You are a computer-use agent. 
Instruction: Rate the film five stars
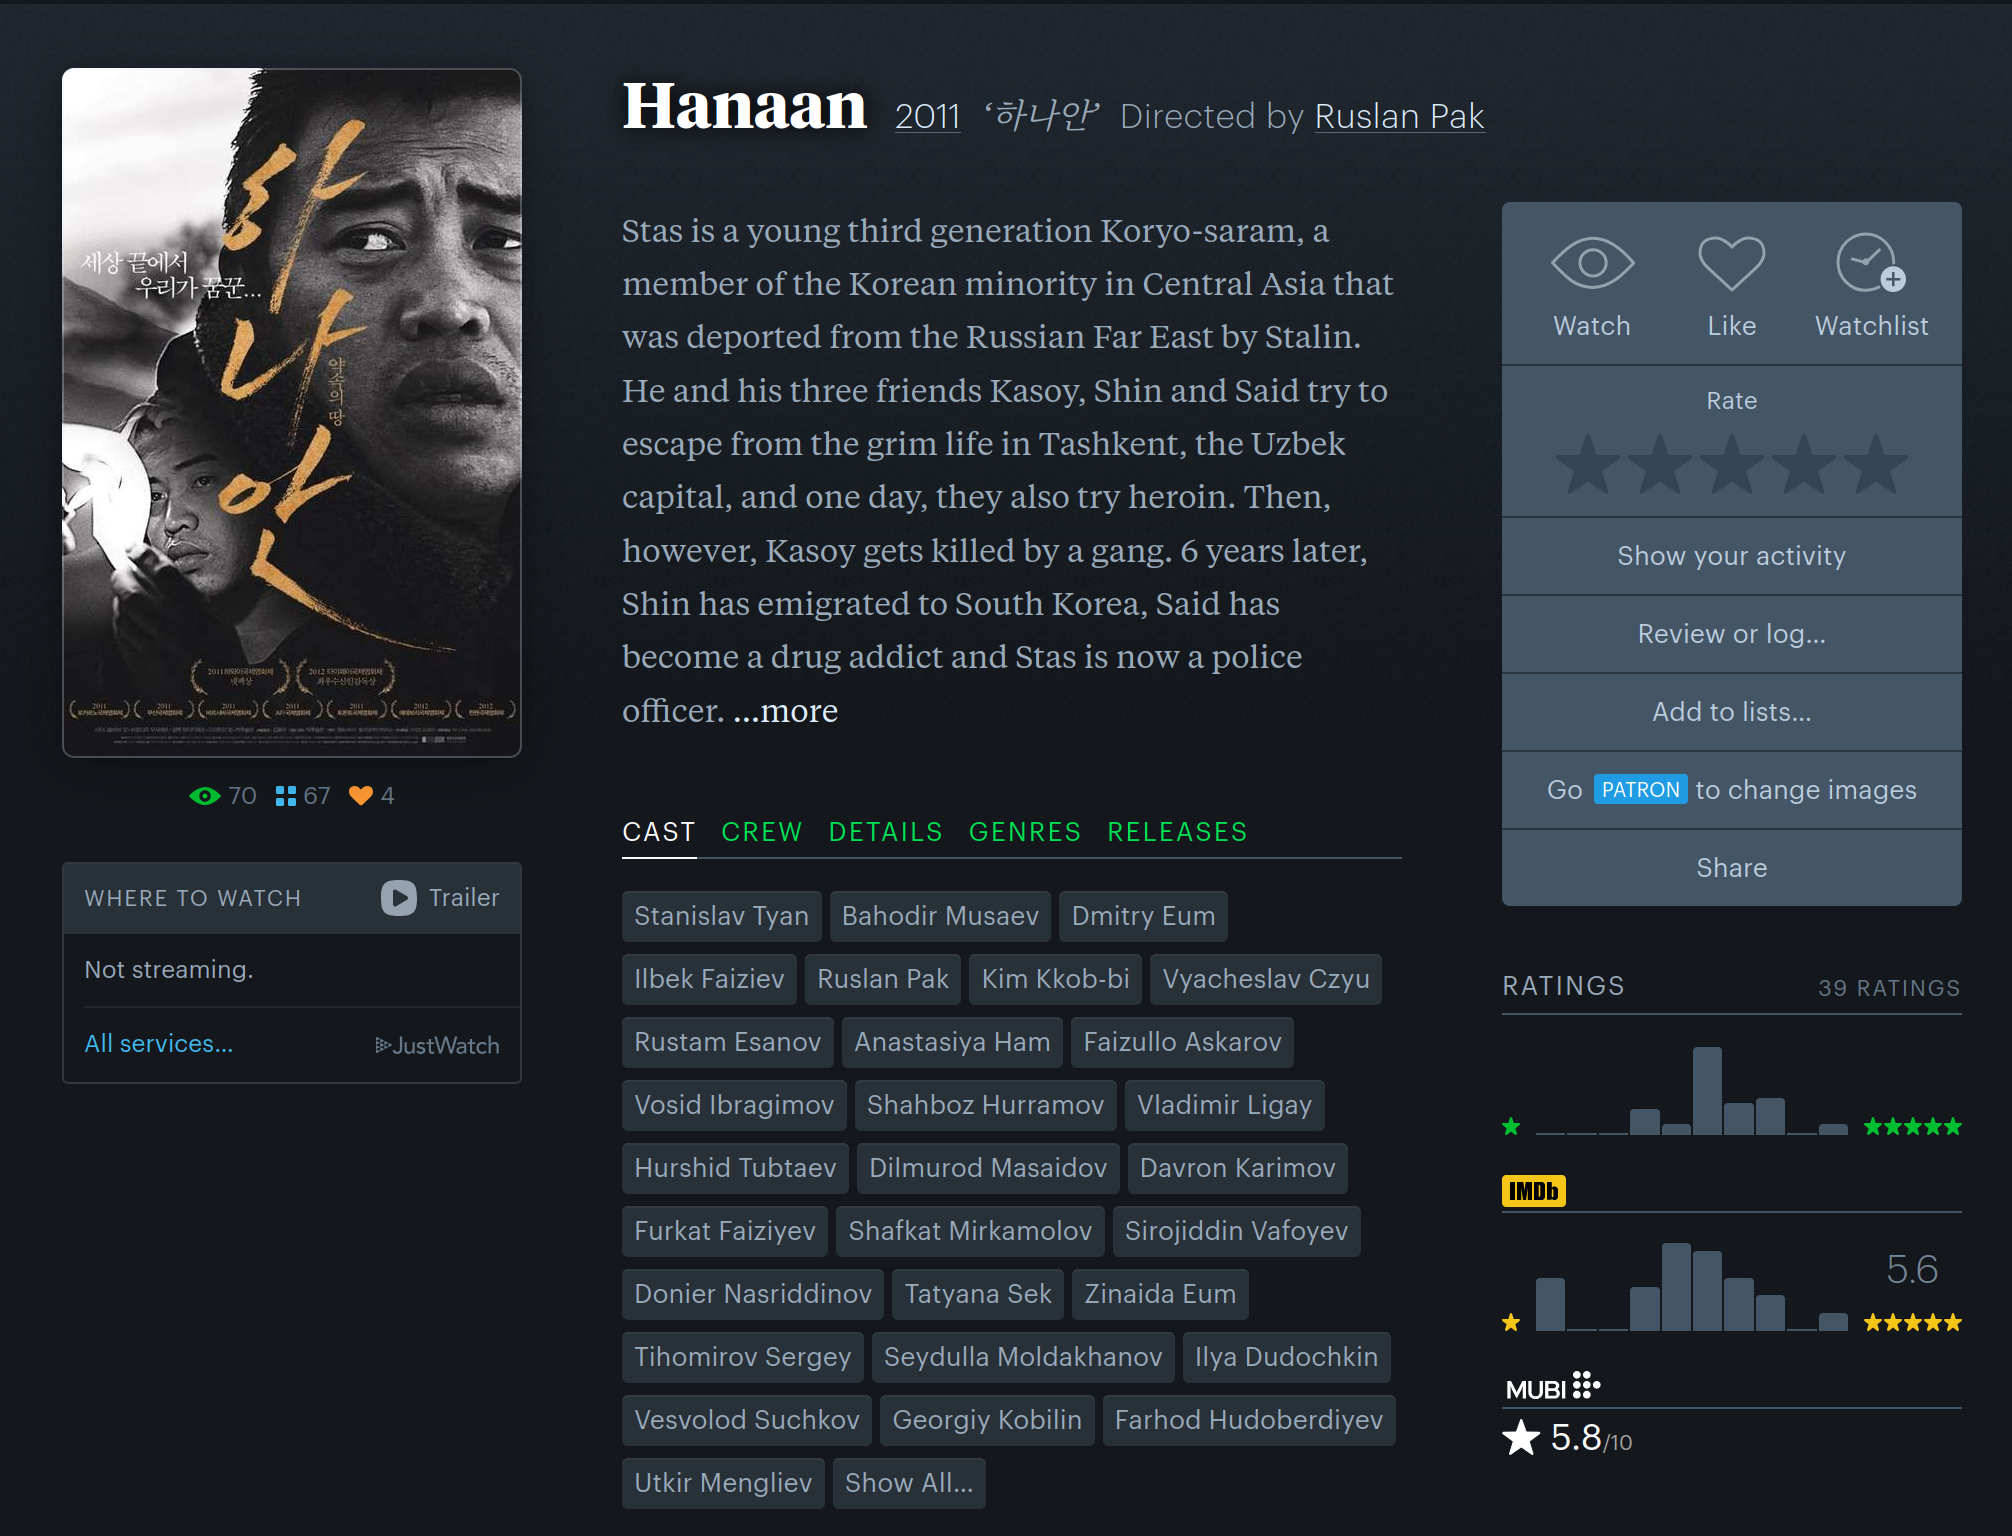1876,465
